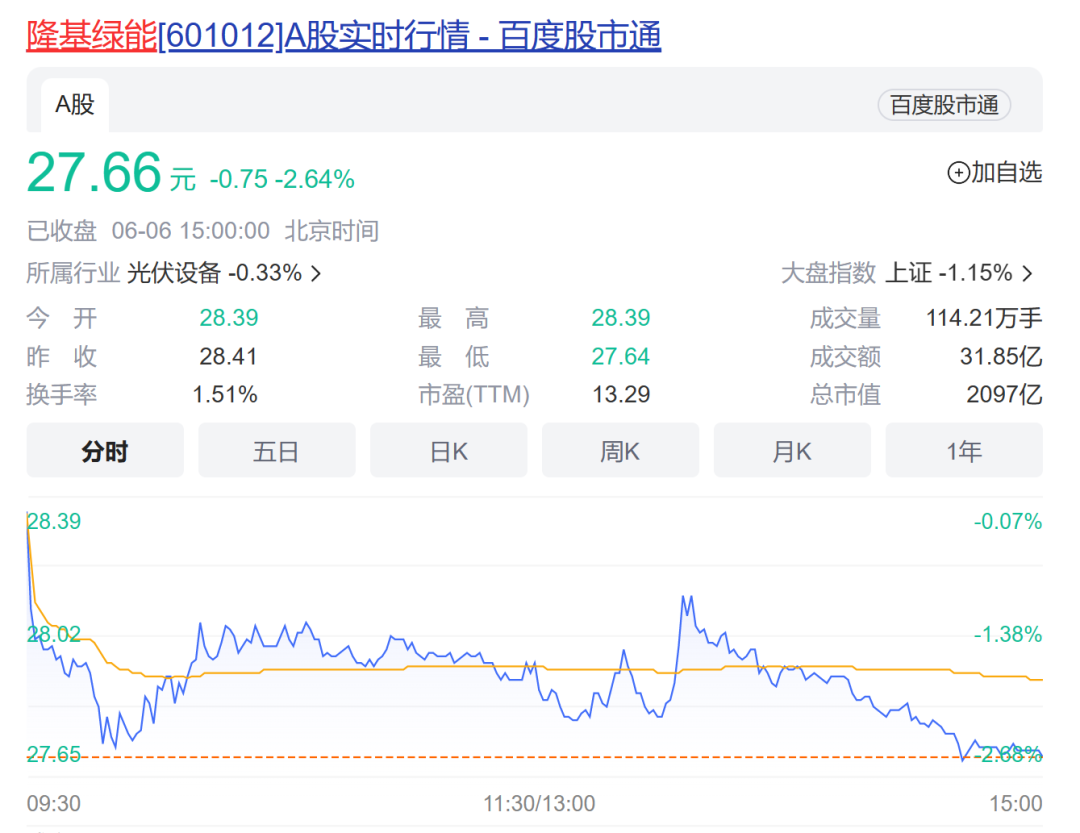Switch to the 分时 chart tab
Viewport: 1080px width, 833px height.
point(105,451)
